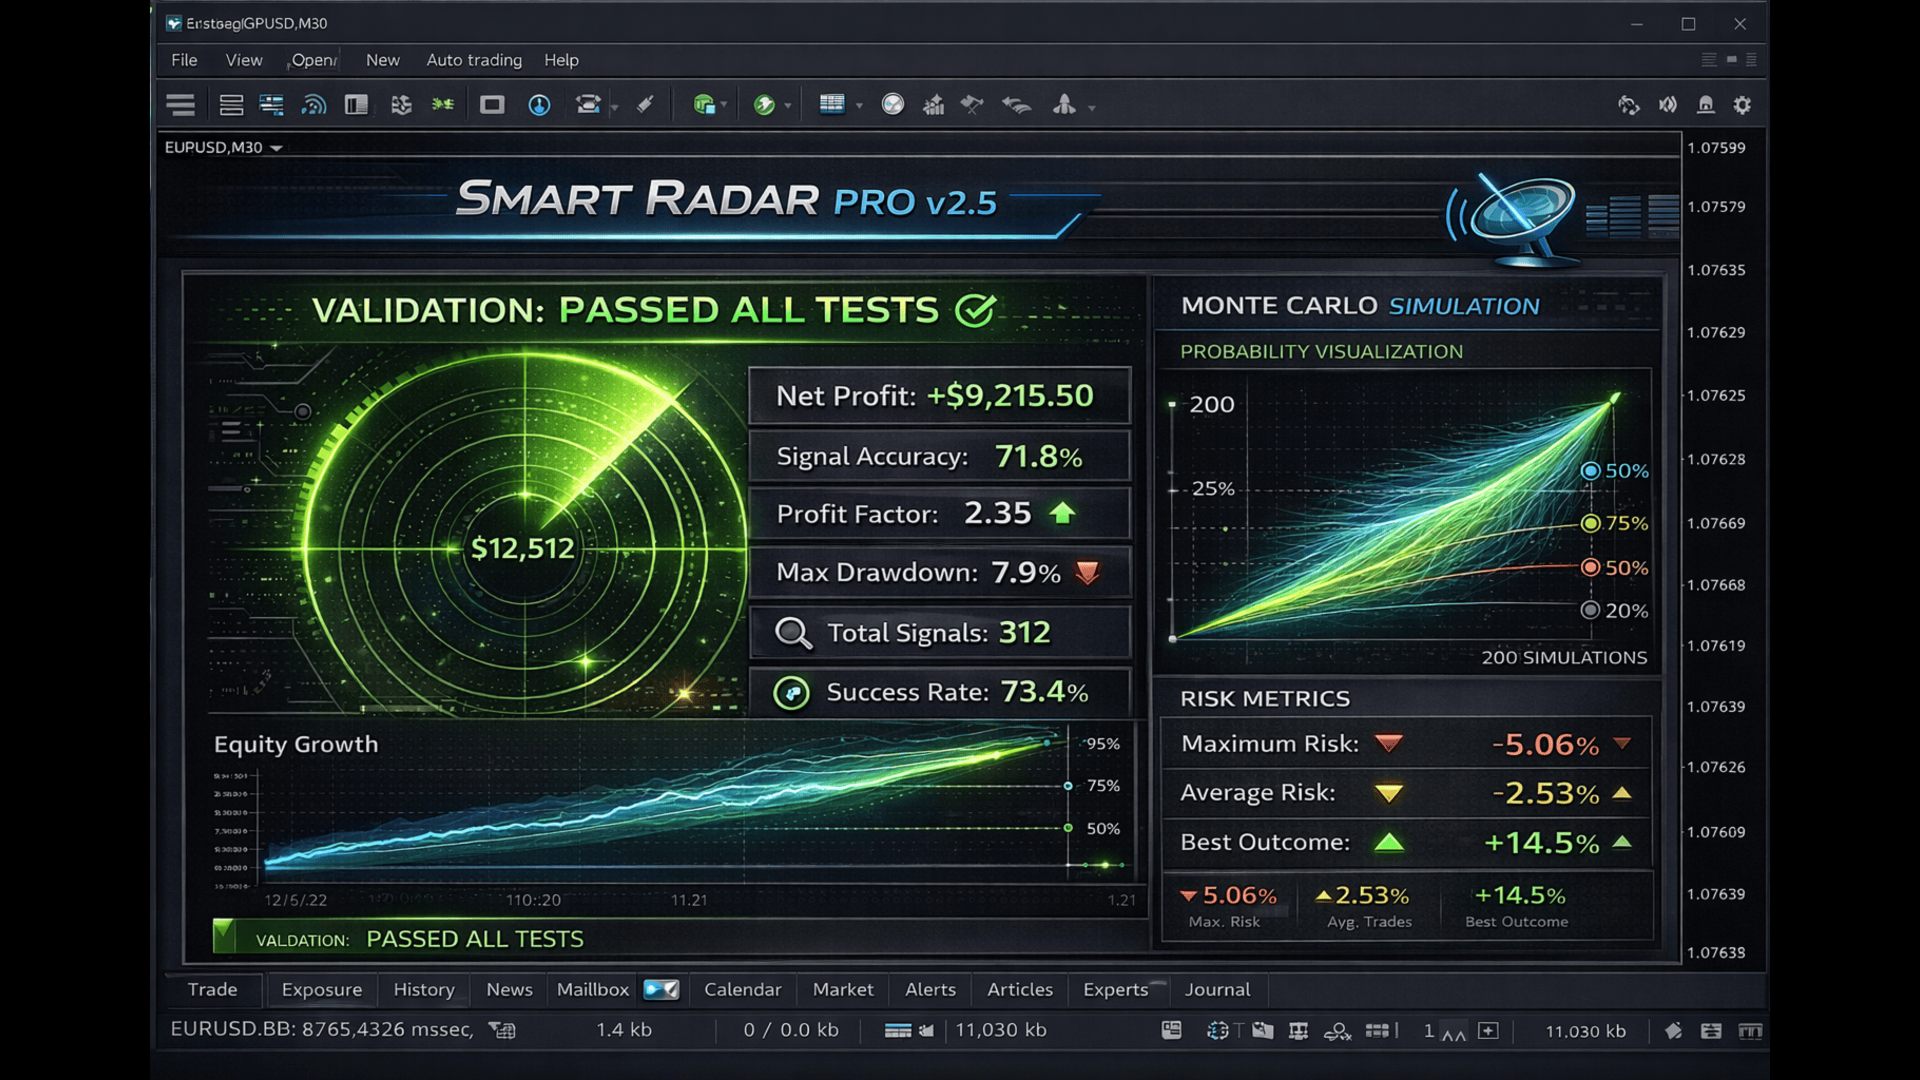This screenshot has width=1920, height=1080.
Task: Select the yellow 75% Monte Carlo marker
Action: pyautogui.click(x=1590, y=524)
